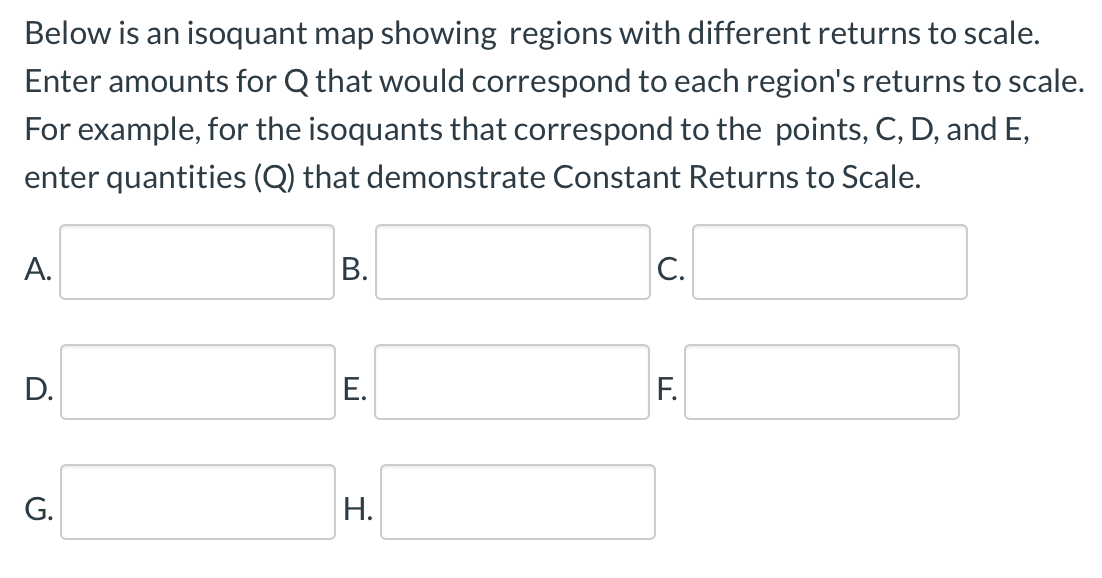Click inside the answer box for H
This screenshot has height=578, width=1102.
point(518,503)
